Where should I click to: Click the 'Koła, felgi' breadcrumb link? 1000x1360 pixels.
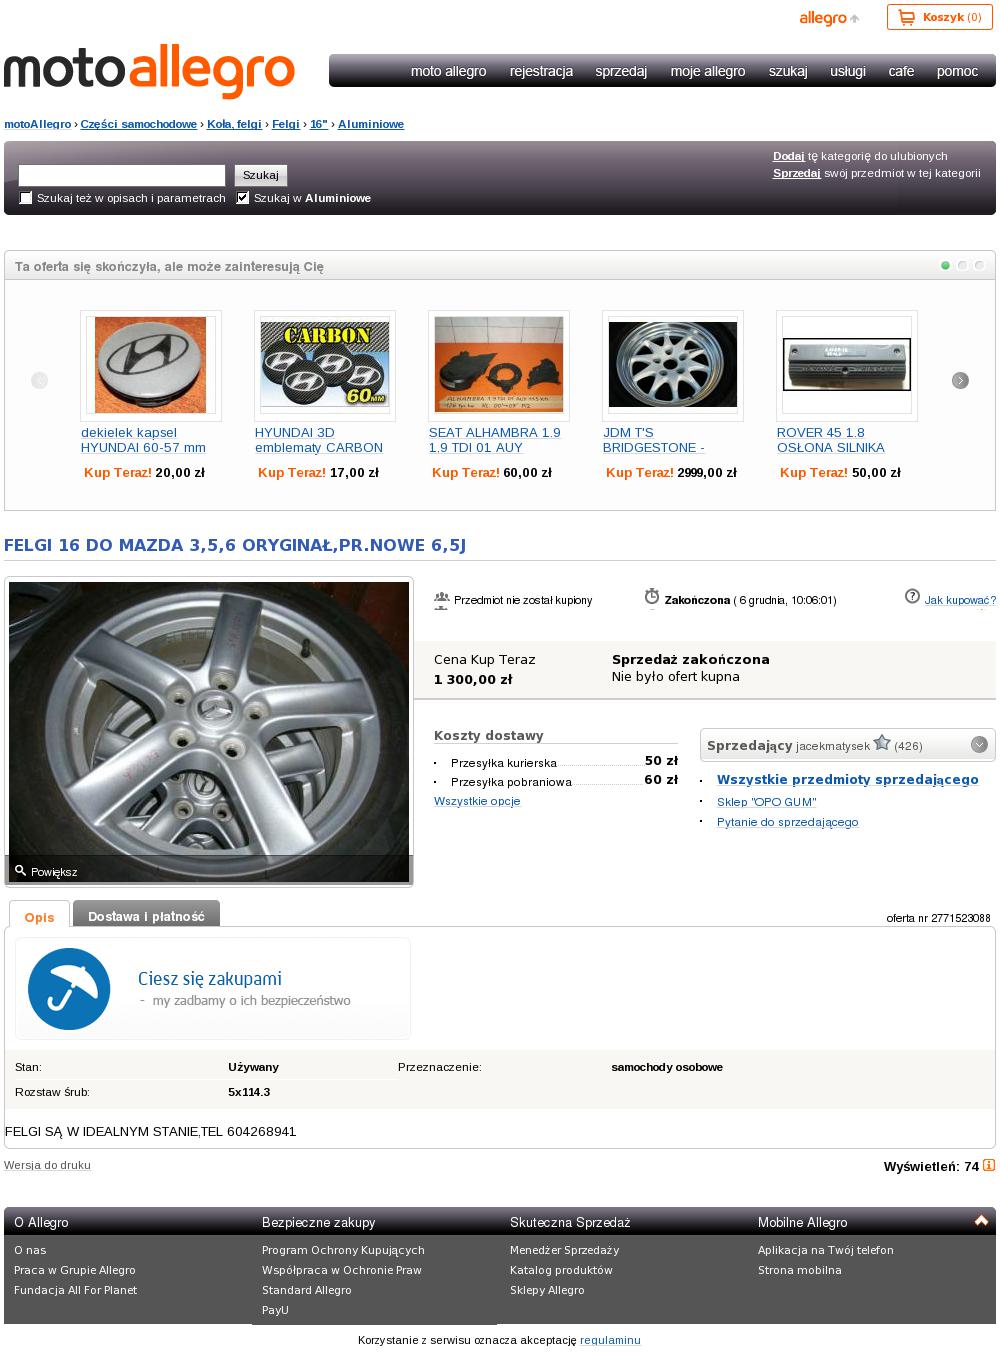click(234, 124)
